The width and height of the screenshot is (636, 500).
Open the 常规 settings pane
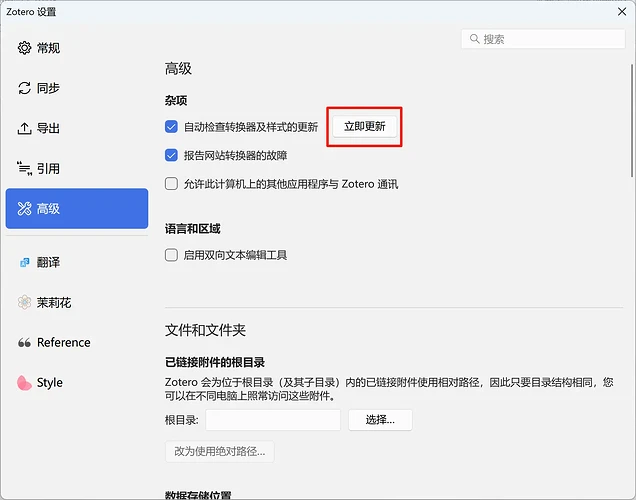point(77,48)
